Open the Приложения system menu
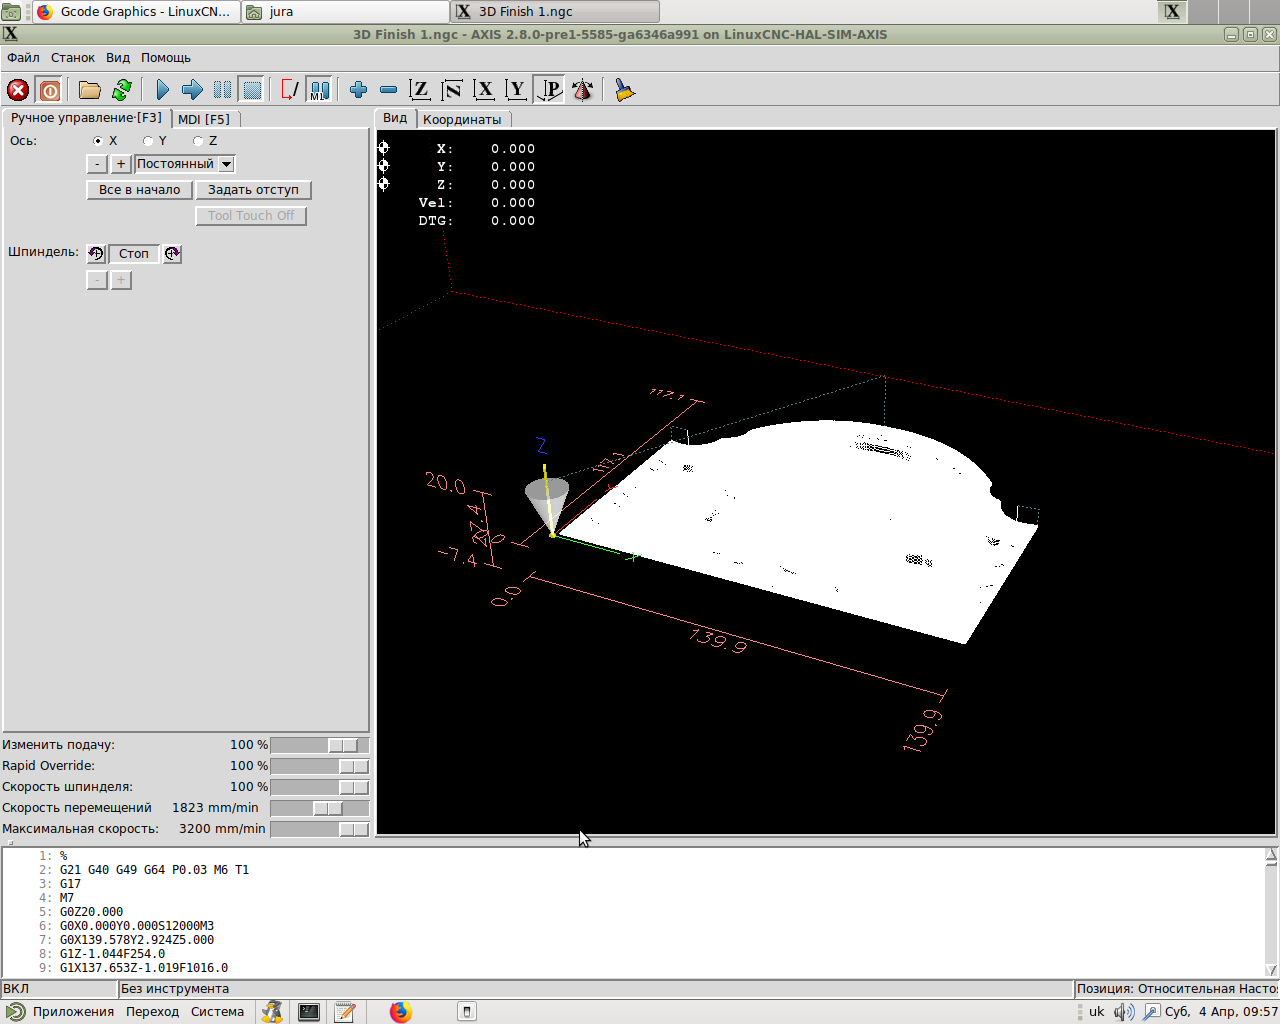Image resolution: width=1280 pixels, height=1024 pixels. [61, 1012]
